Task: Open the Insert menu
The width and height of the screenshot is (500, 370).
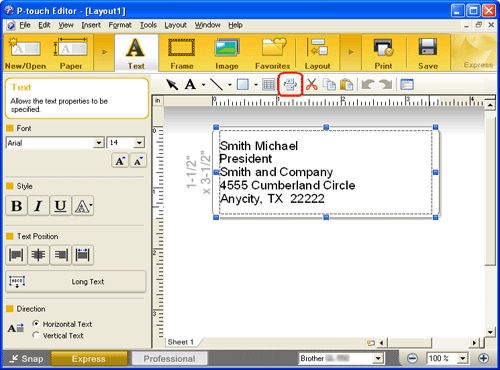Action: [x=91, y=25]
